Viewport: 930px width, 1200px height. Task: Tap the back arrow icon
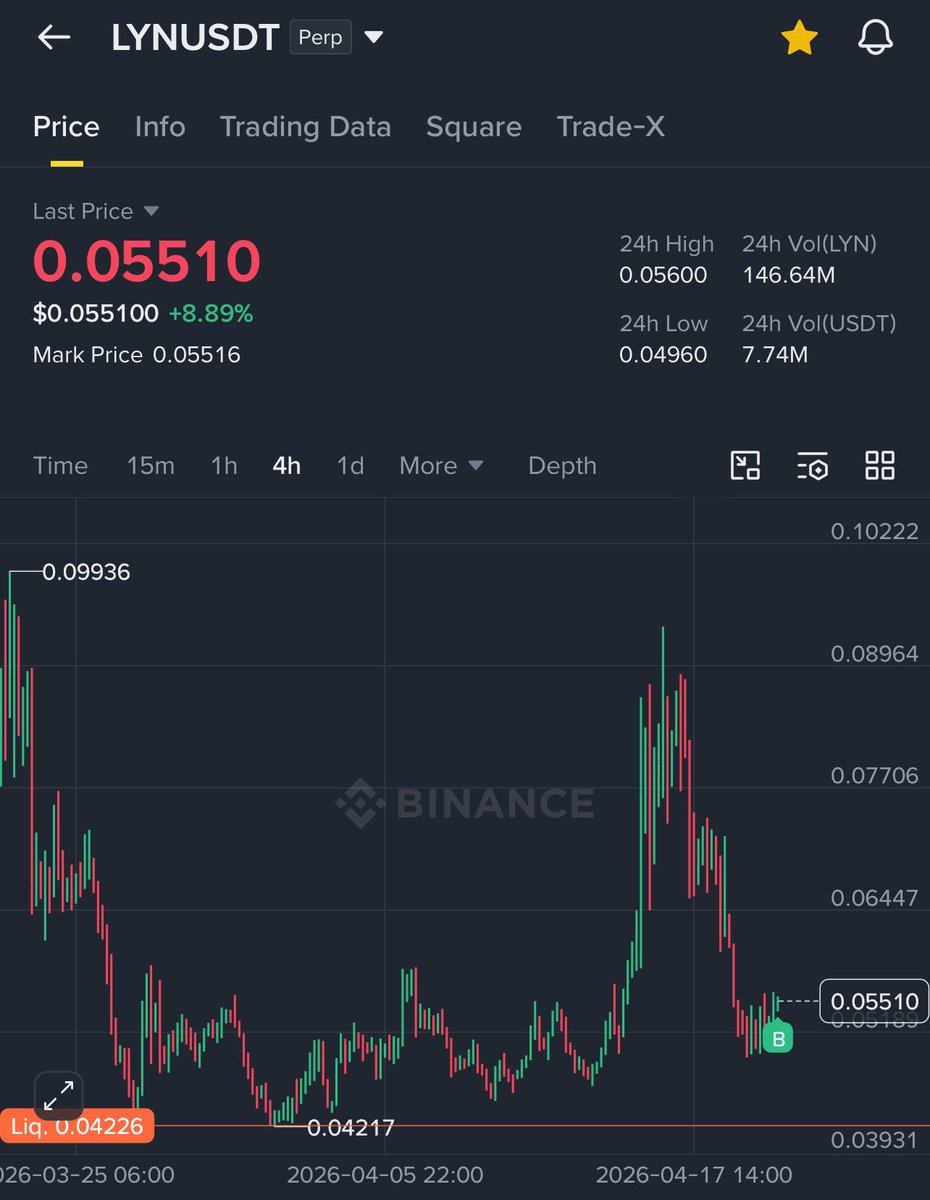[x=54, y=38]
